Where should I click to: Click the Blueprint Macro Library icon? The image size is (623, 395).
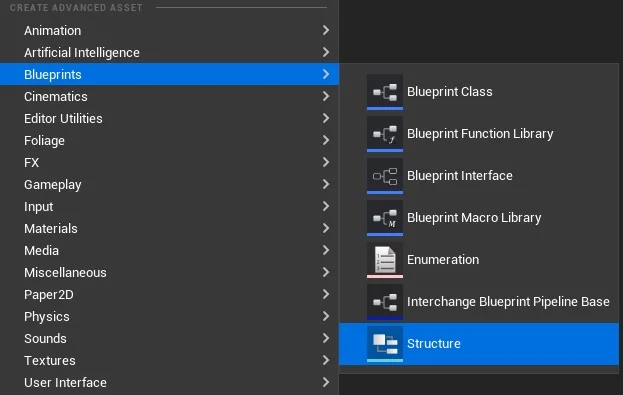tap(385, 218)
